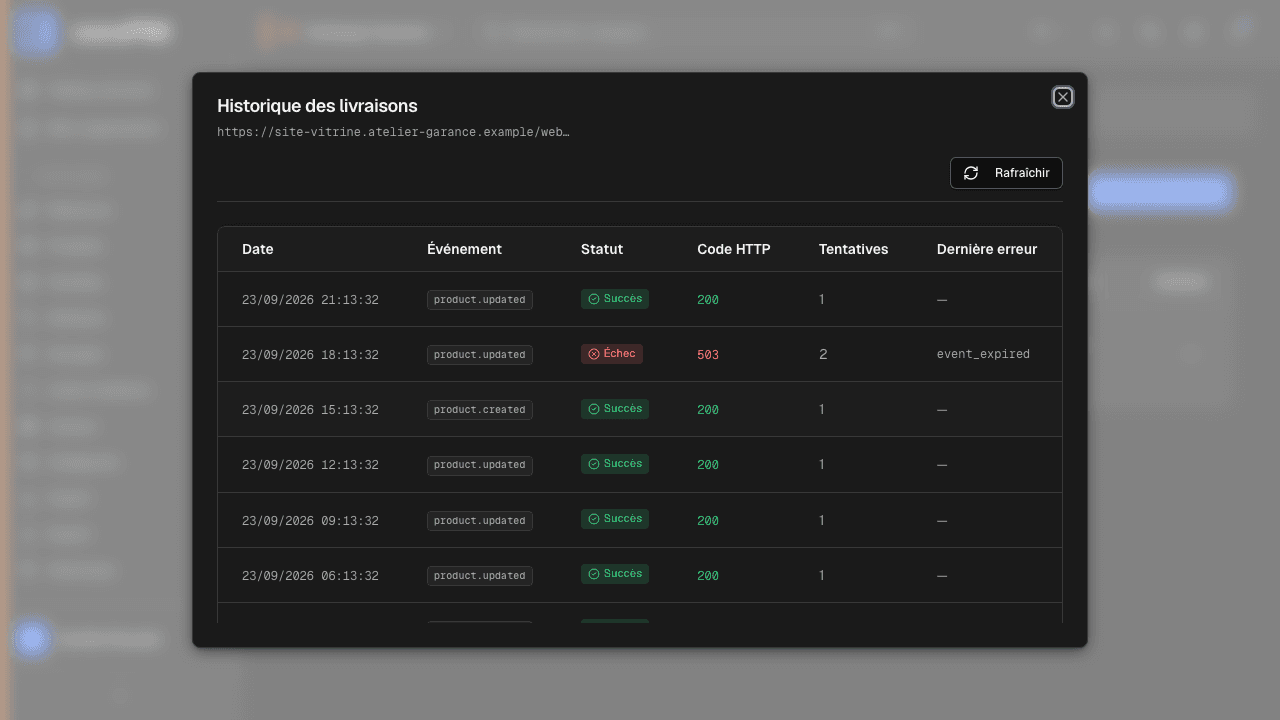Viewport: 1280px width, 720px height.
Task: Click the Historique des livraisons title
Action: (x=317, y=105)
